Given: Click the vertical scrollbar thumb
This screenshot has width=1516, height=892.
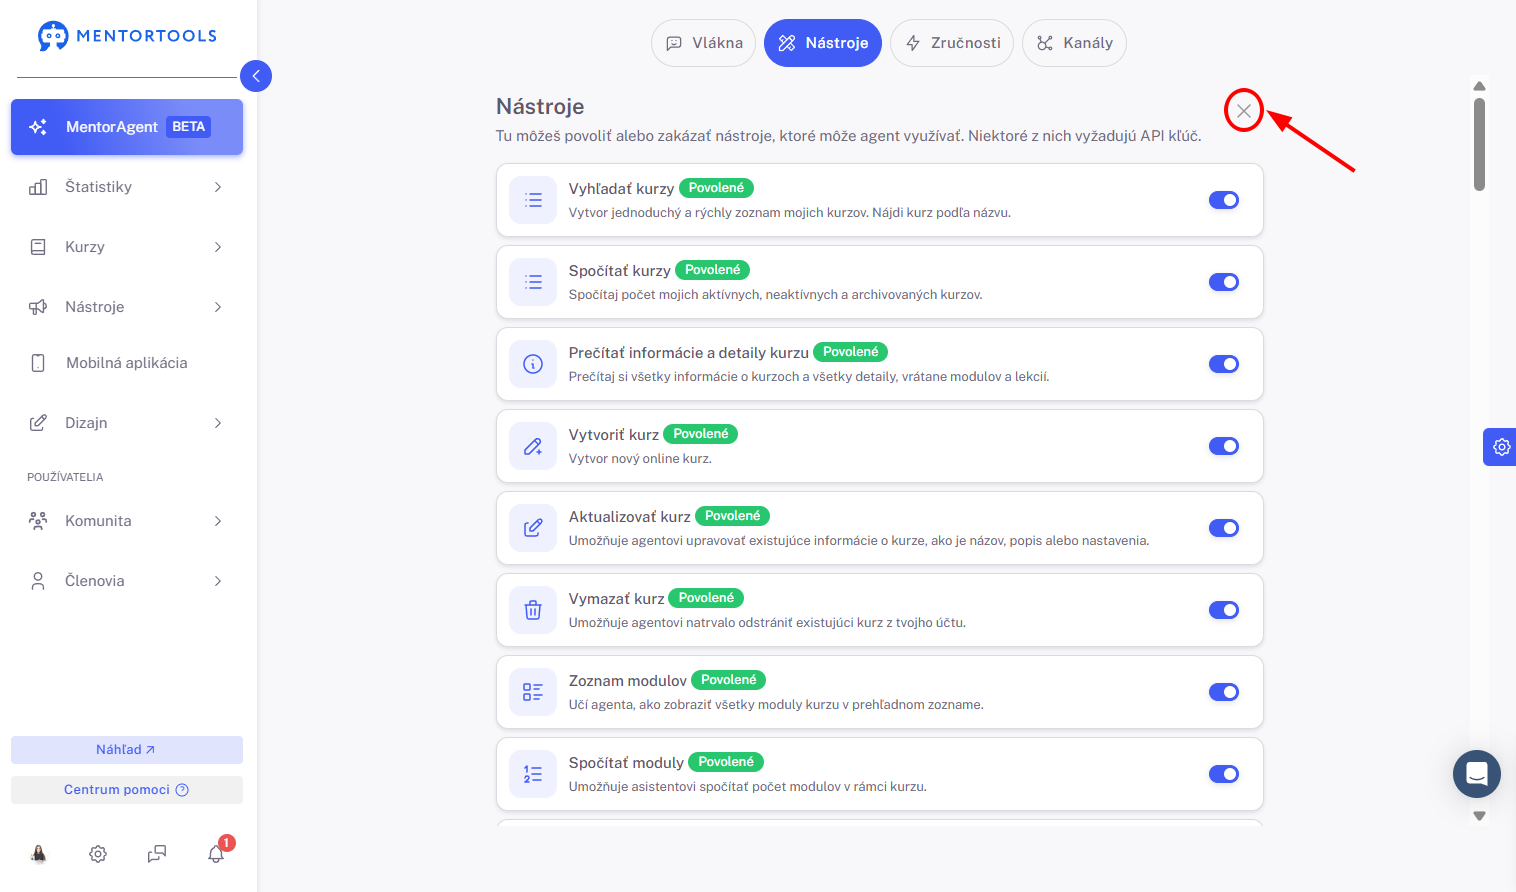Looking at the screenshot, I should (x=1479, y=143).
